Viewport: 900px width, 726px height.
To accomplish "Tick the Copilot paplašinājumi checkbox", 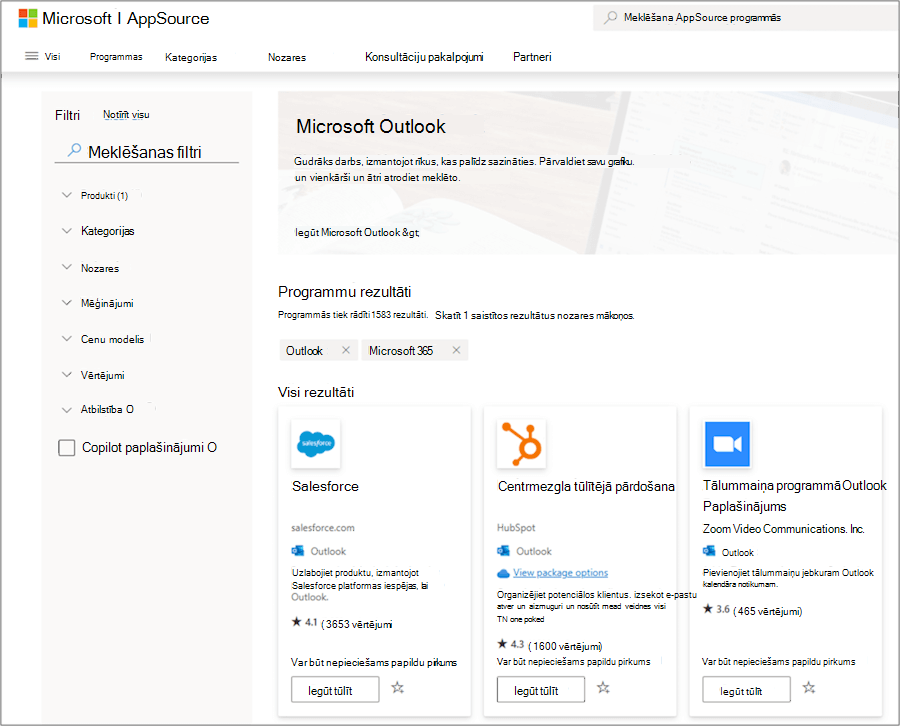I will [x=67, y=448].
